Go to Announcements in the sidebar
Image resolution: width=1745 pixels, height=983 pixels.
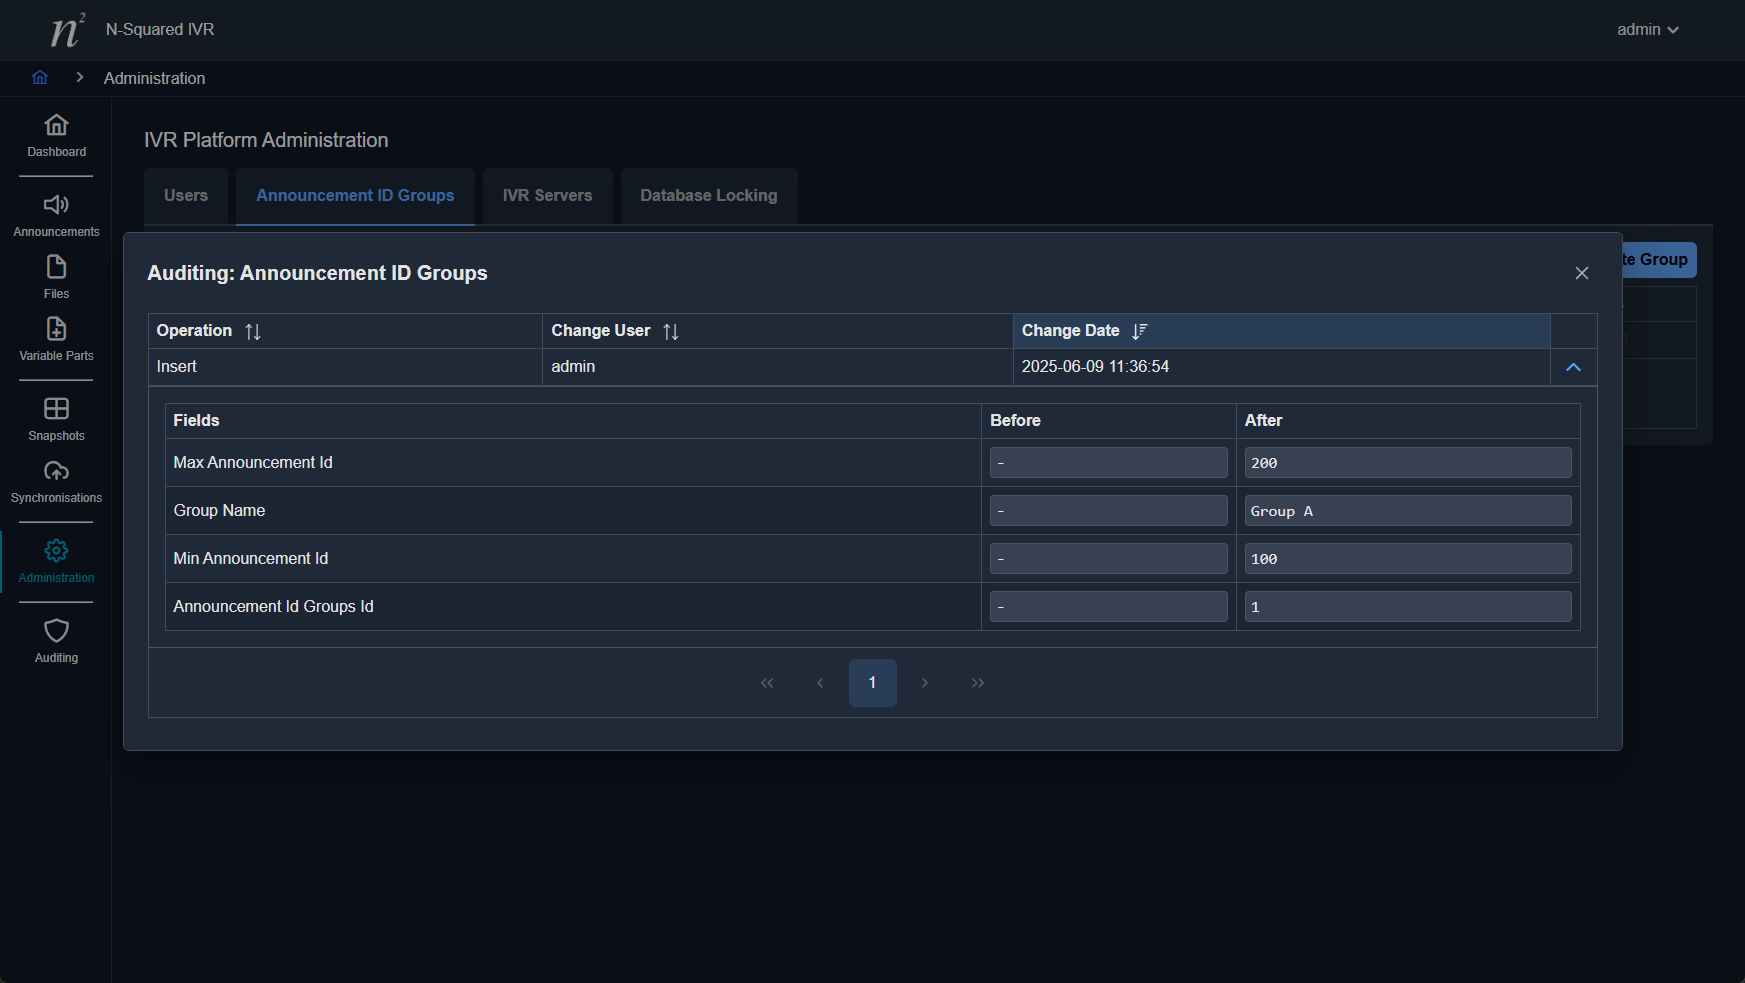tap(56, 206)
